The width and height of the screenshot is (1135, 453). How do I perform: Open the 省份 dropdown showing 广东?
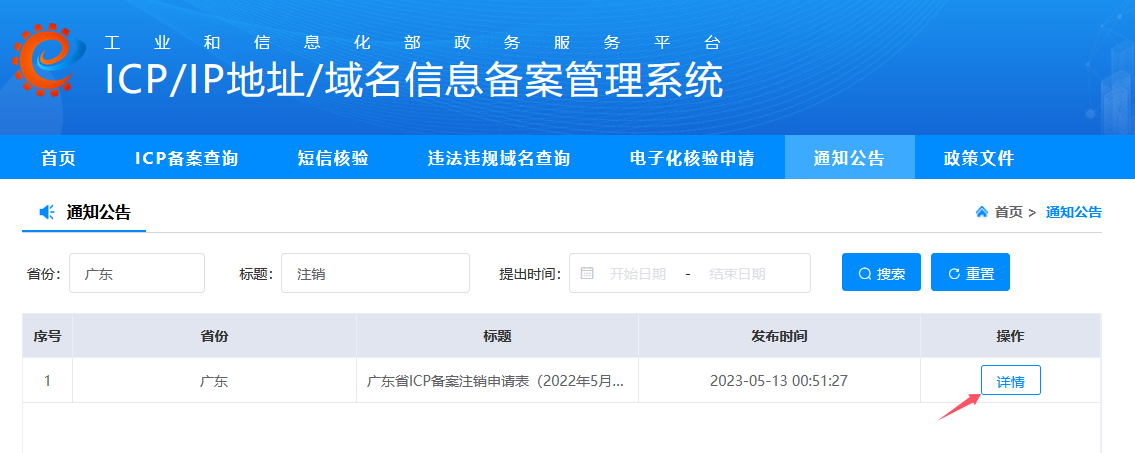pyautogui.click(x=137, y=273)
